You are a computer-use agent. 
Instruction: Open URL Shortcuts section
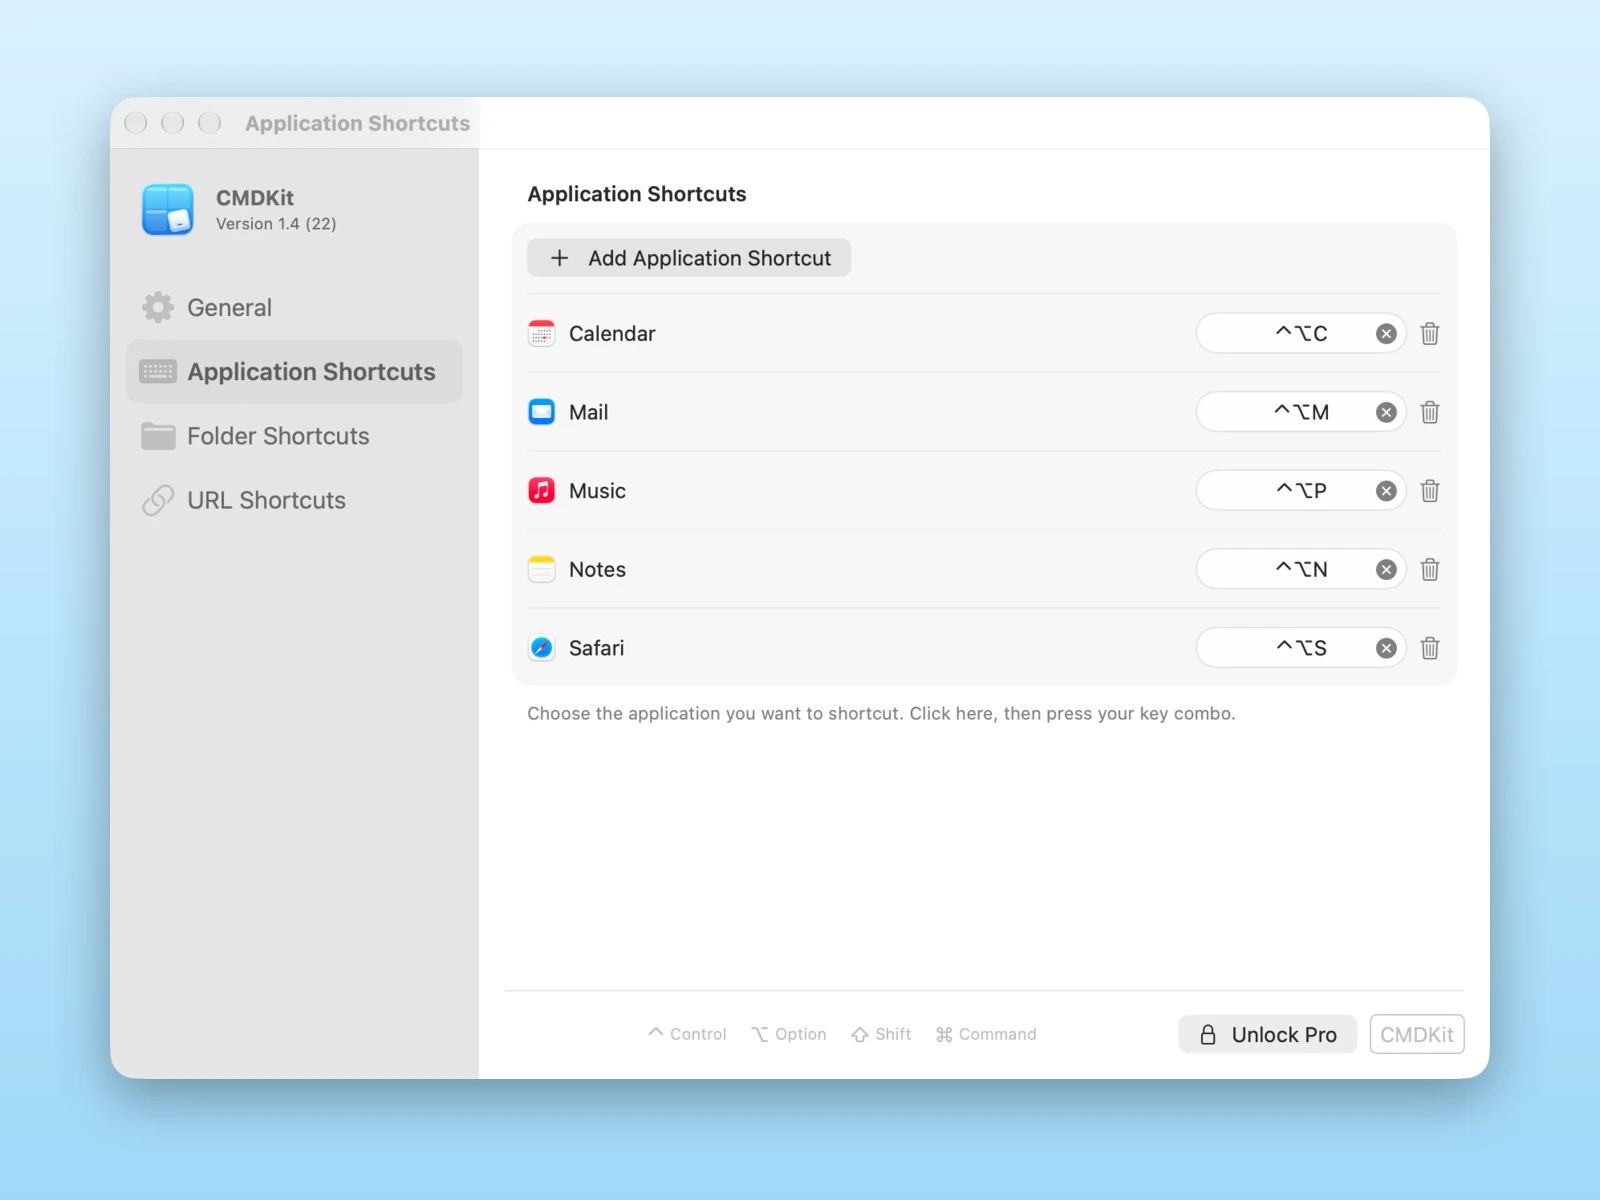tap(294, 500)
